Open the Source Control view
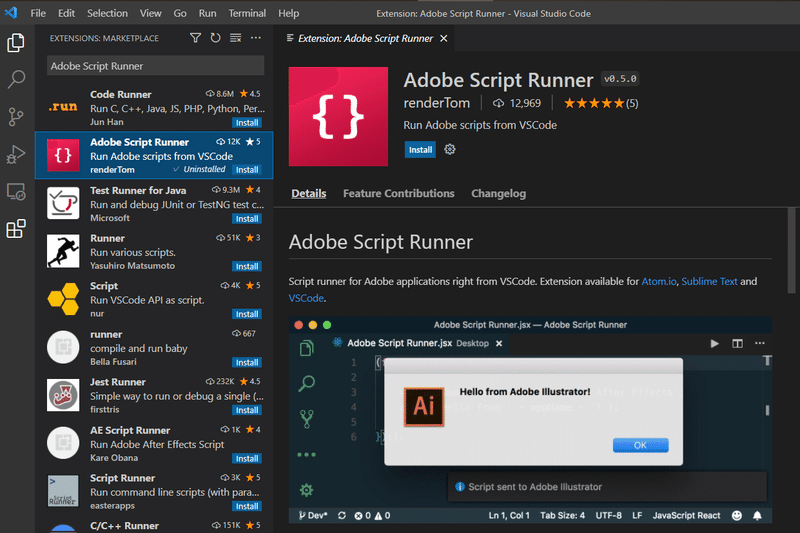Screen dimensions: 800x533 click(16, 117)
